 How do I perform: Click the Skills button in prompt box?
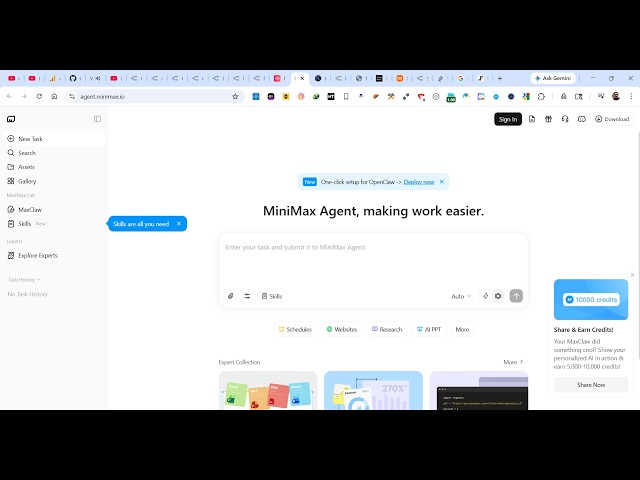coord(272,296)
